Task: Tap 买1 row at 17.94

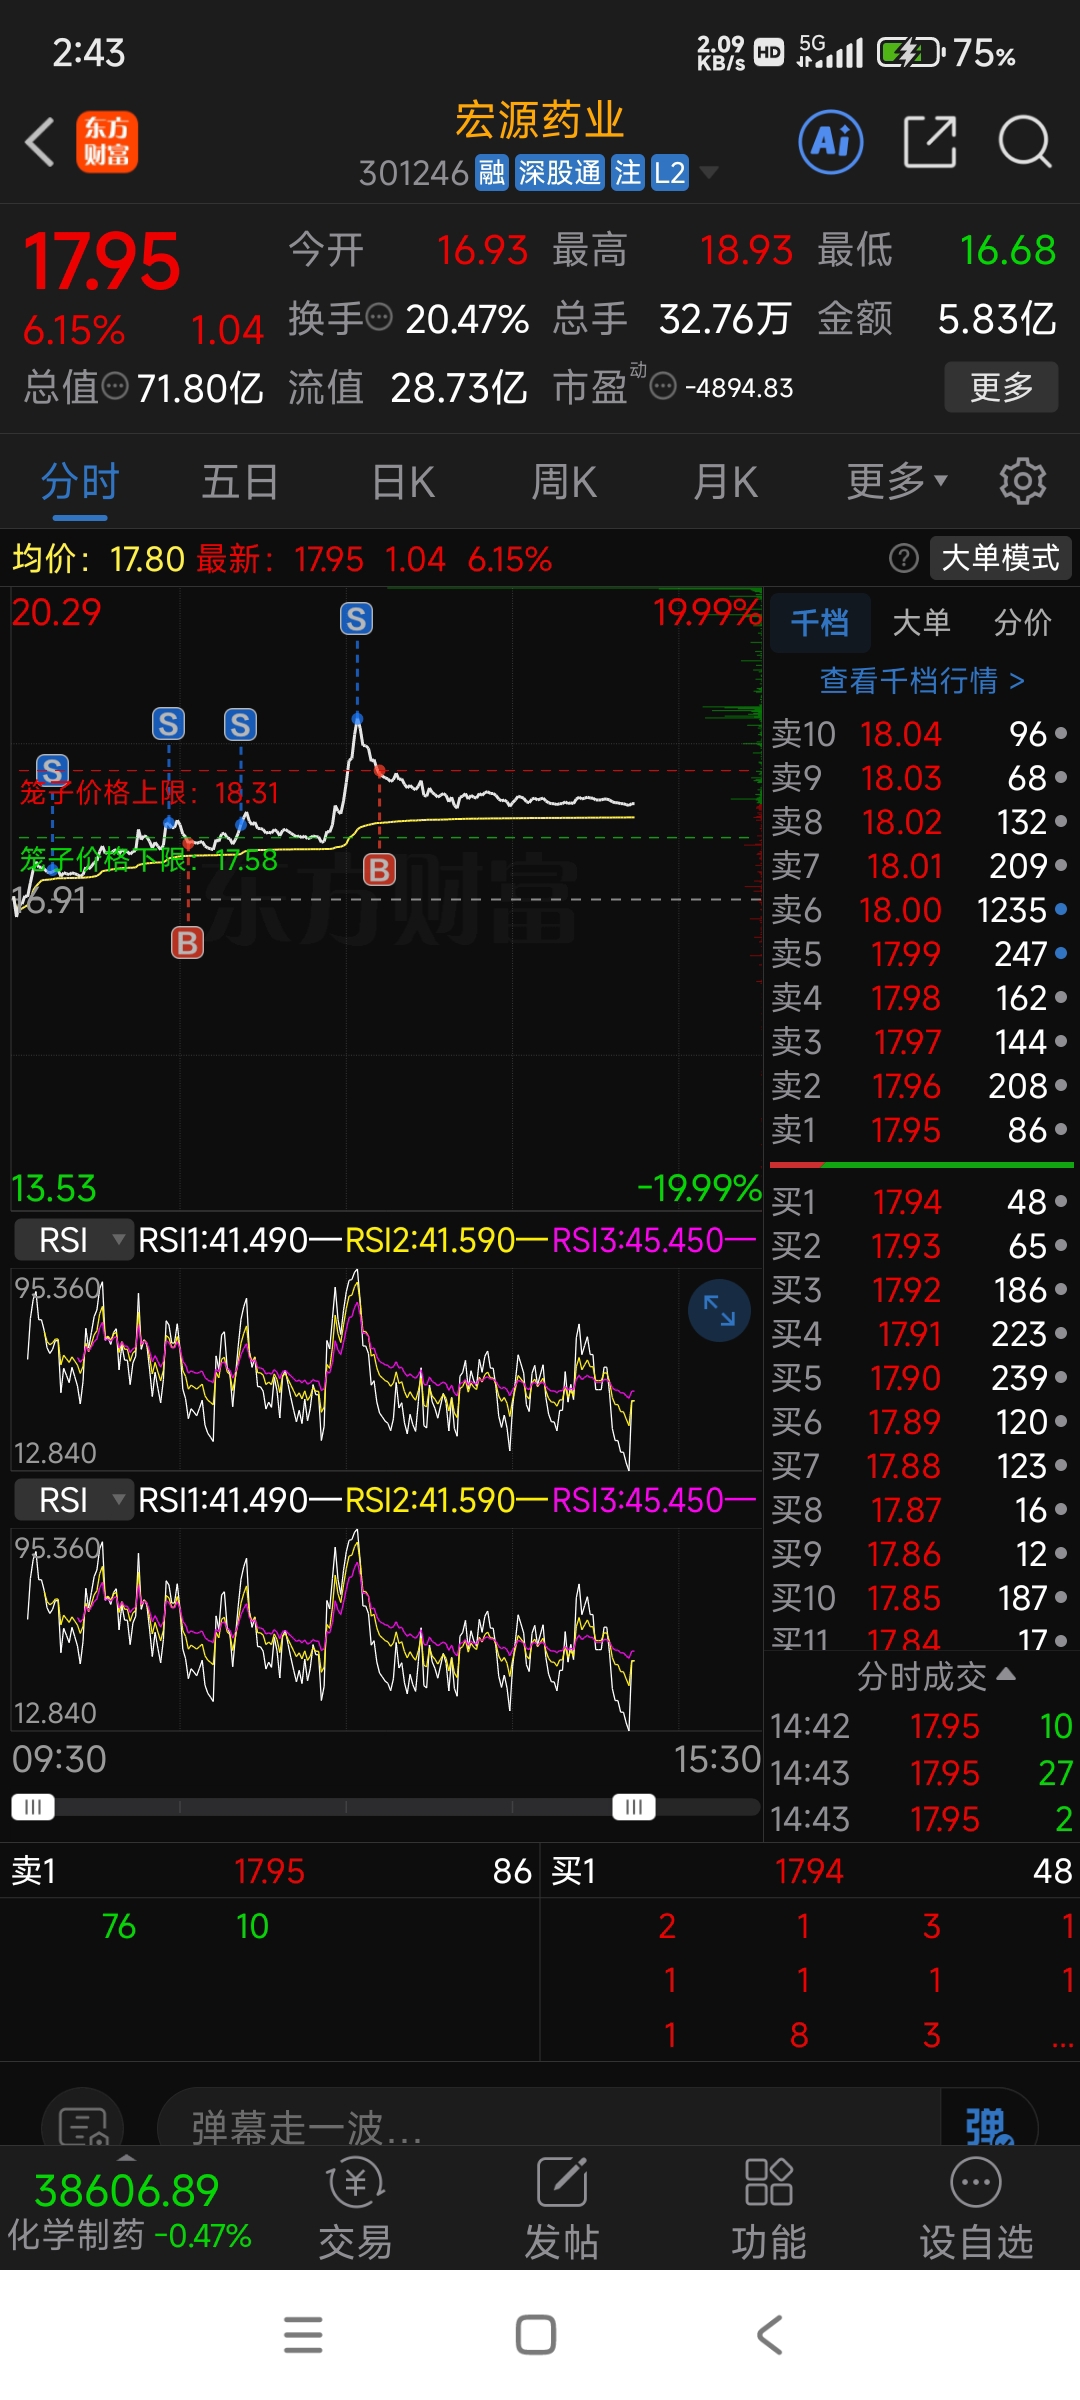Action: [x=920, y=1202]
